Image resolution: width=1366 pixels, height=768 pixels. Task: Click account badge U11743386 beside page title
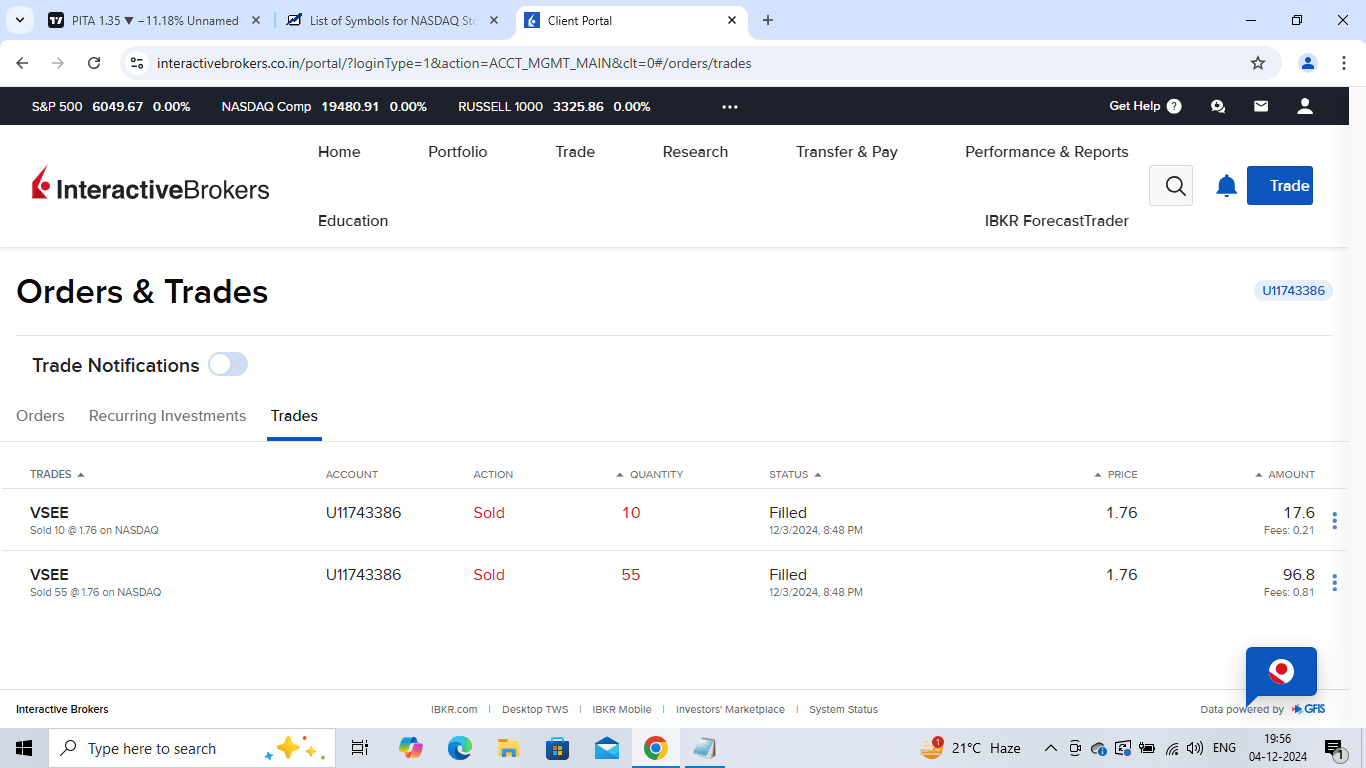click(1293, 291)
